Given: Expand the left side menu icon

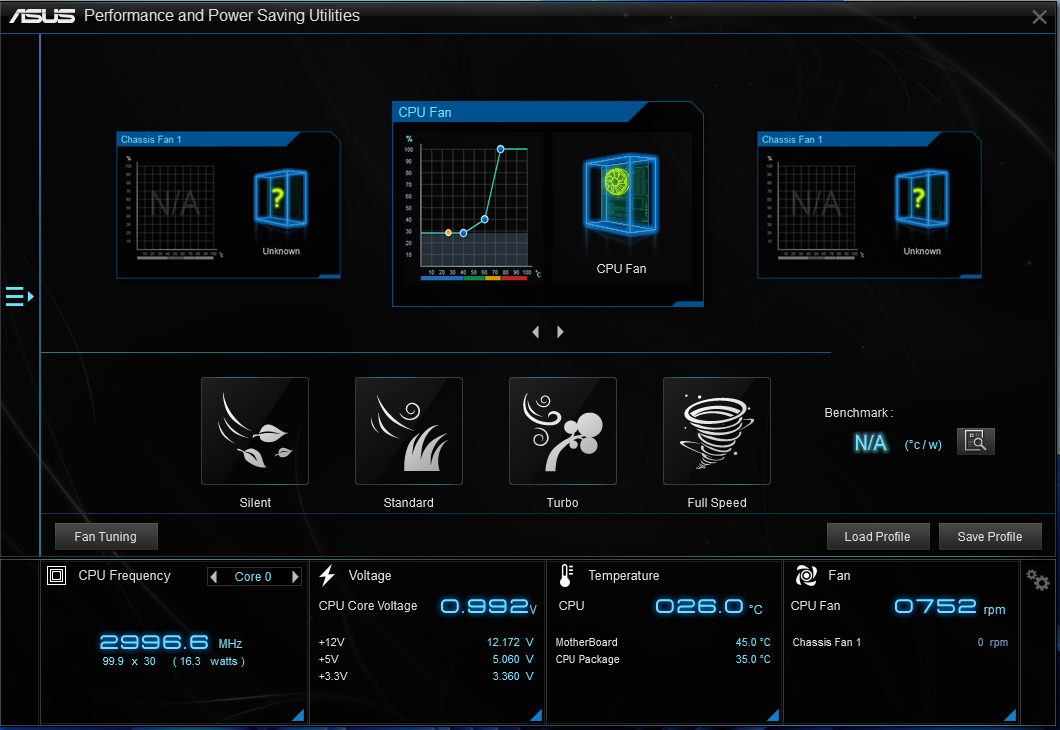Looking at the screenshot, I should tap(19, 297).
